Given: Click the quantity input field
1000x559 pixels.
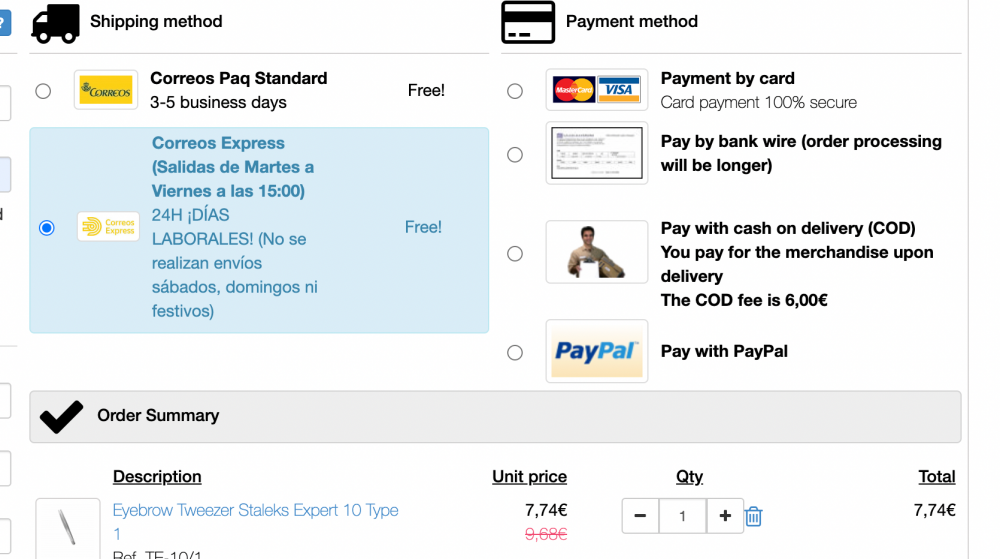Looking at the screenshot, I should 682,516.
